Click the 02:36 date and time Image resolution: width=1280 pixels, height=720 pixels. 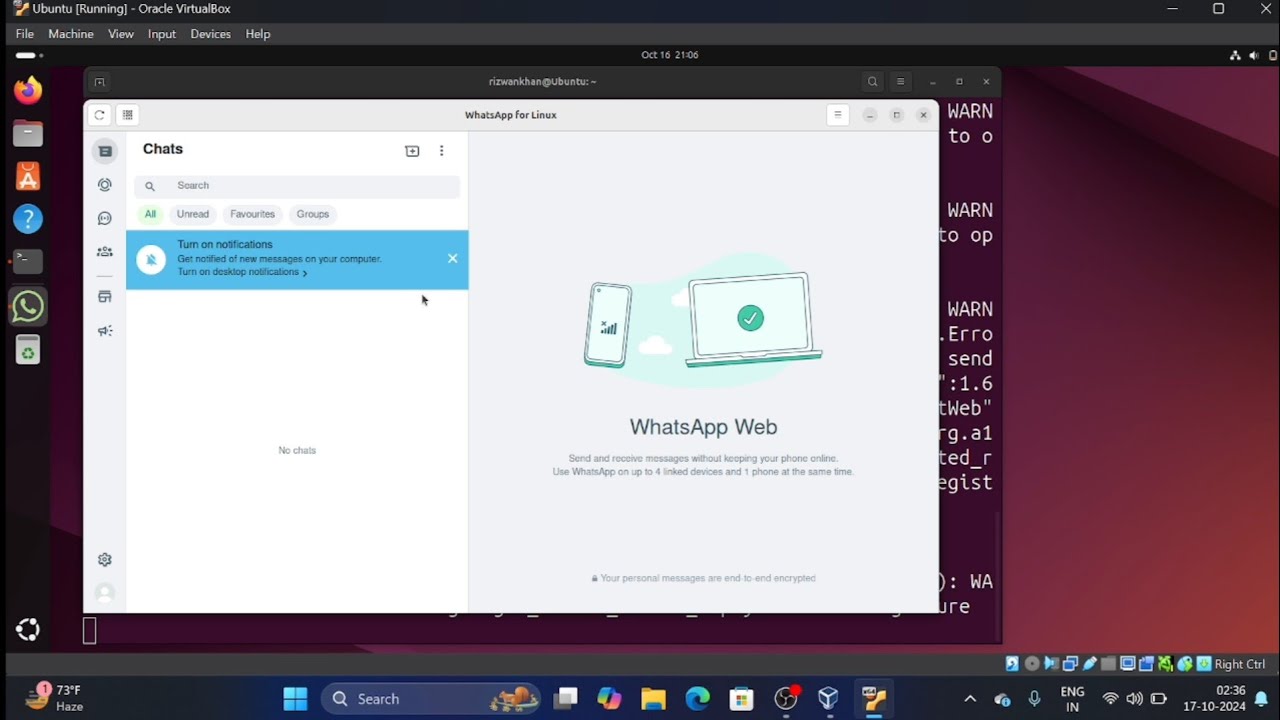1214,699
